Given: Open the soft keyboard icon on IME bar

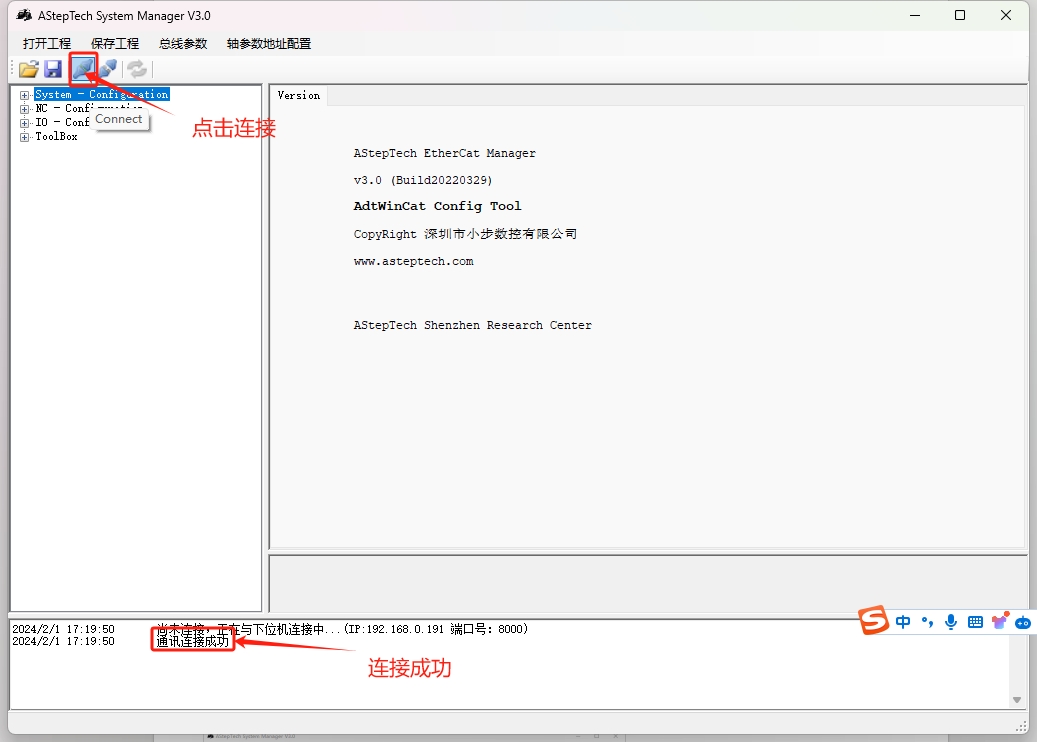Looking at the screenshot, I should [975, 622].
